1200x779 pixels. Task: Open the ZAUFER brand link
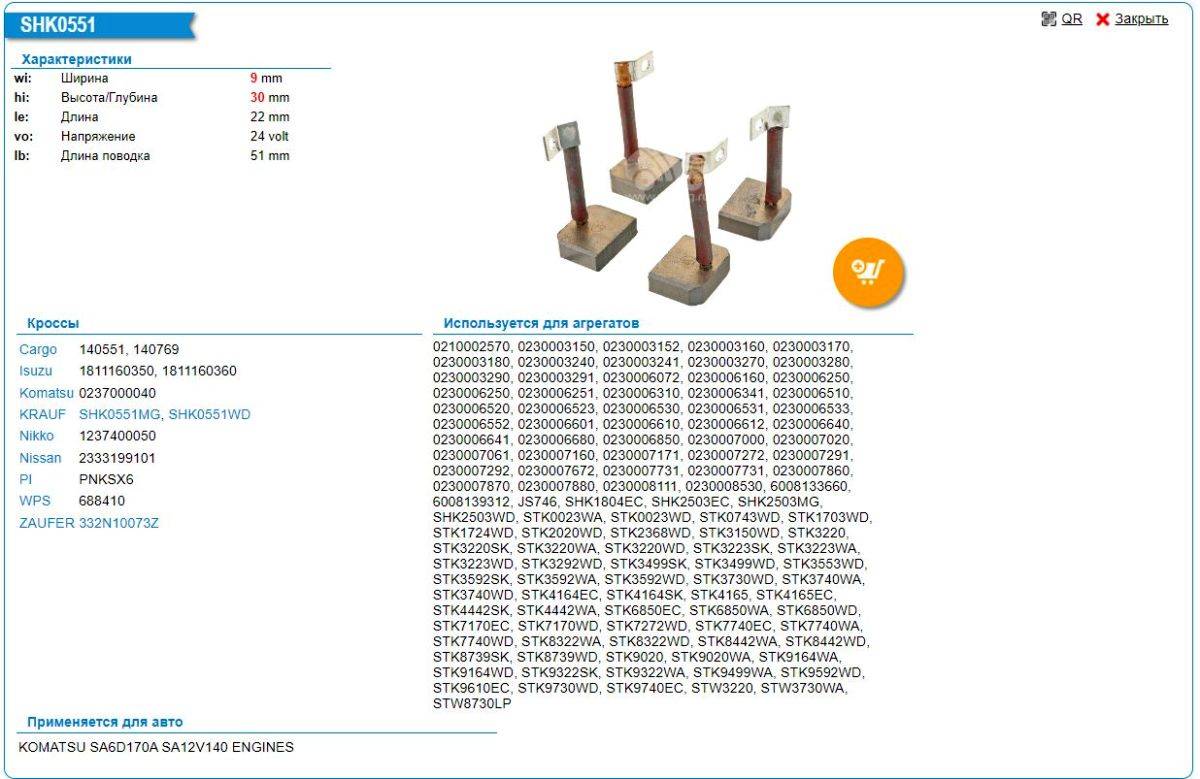pos(46,523)
